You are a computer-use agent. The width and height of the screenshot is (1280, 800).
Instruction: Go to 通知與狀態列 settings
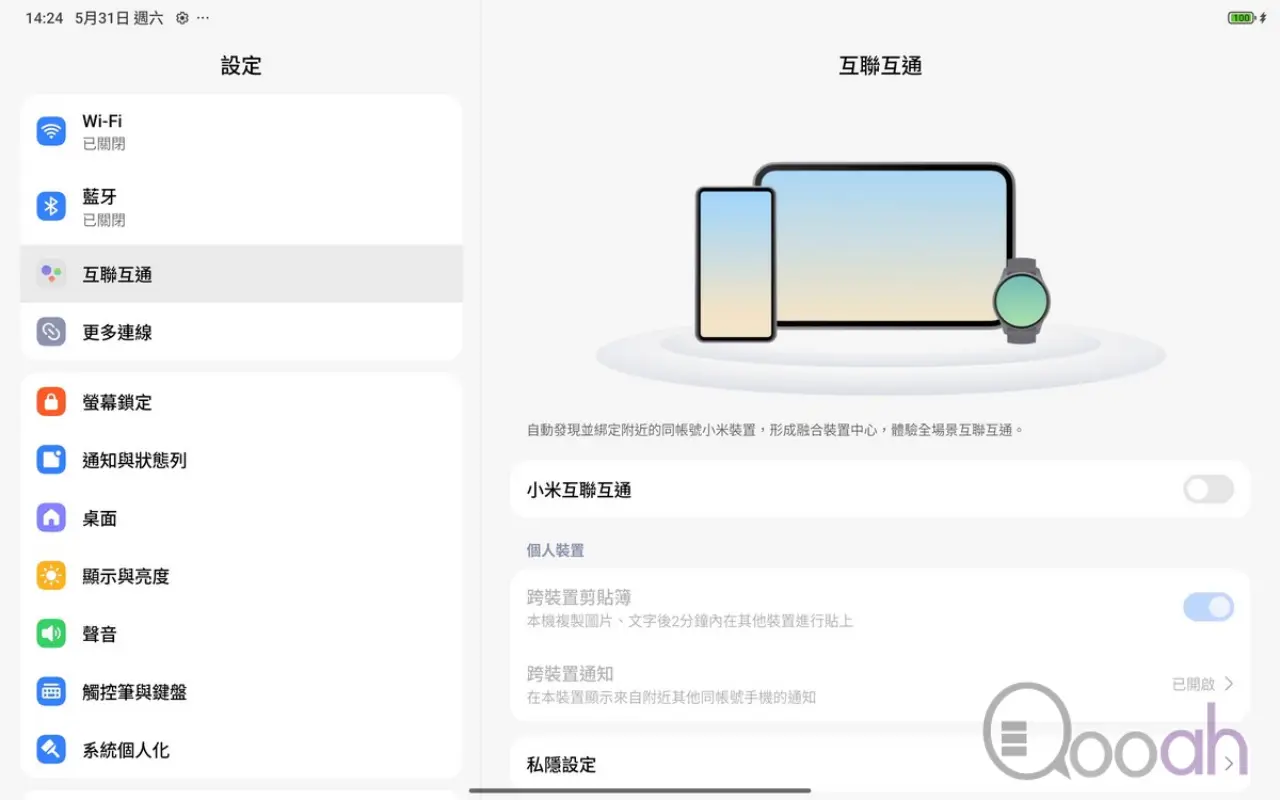(x=241, y=460)
